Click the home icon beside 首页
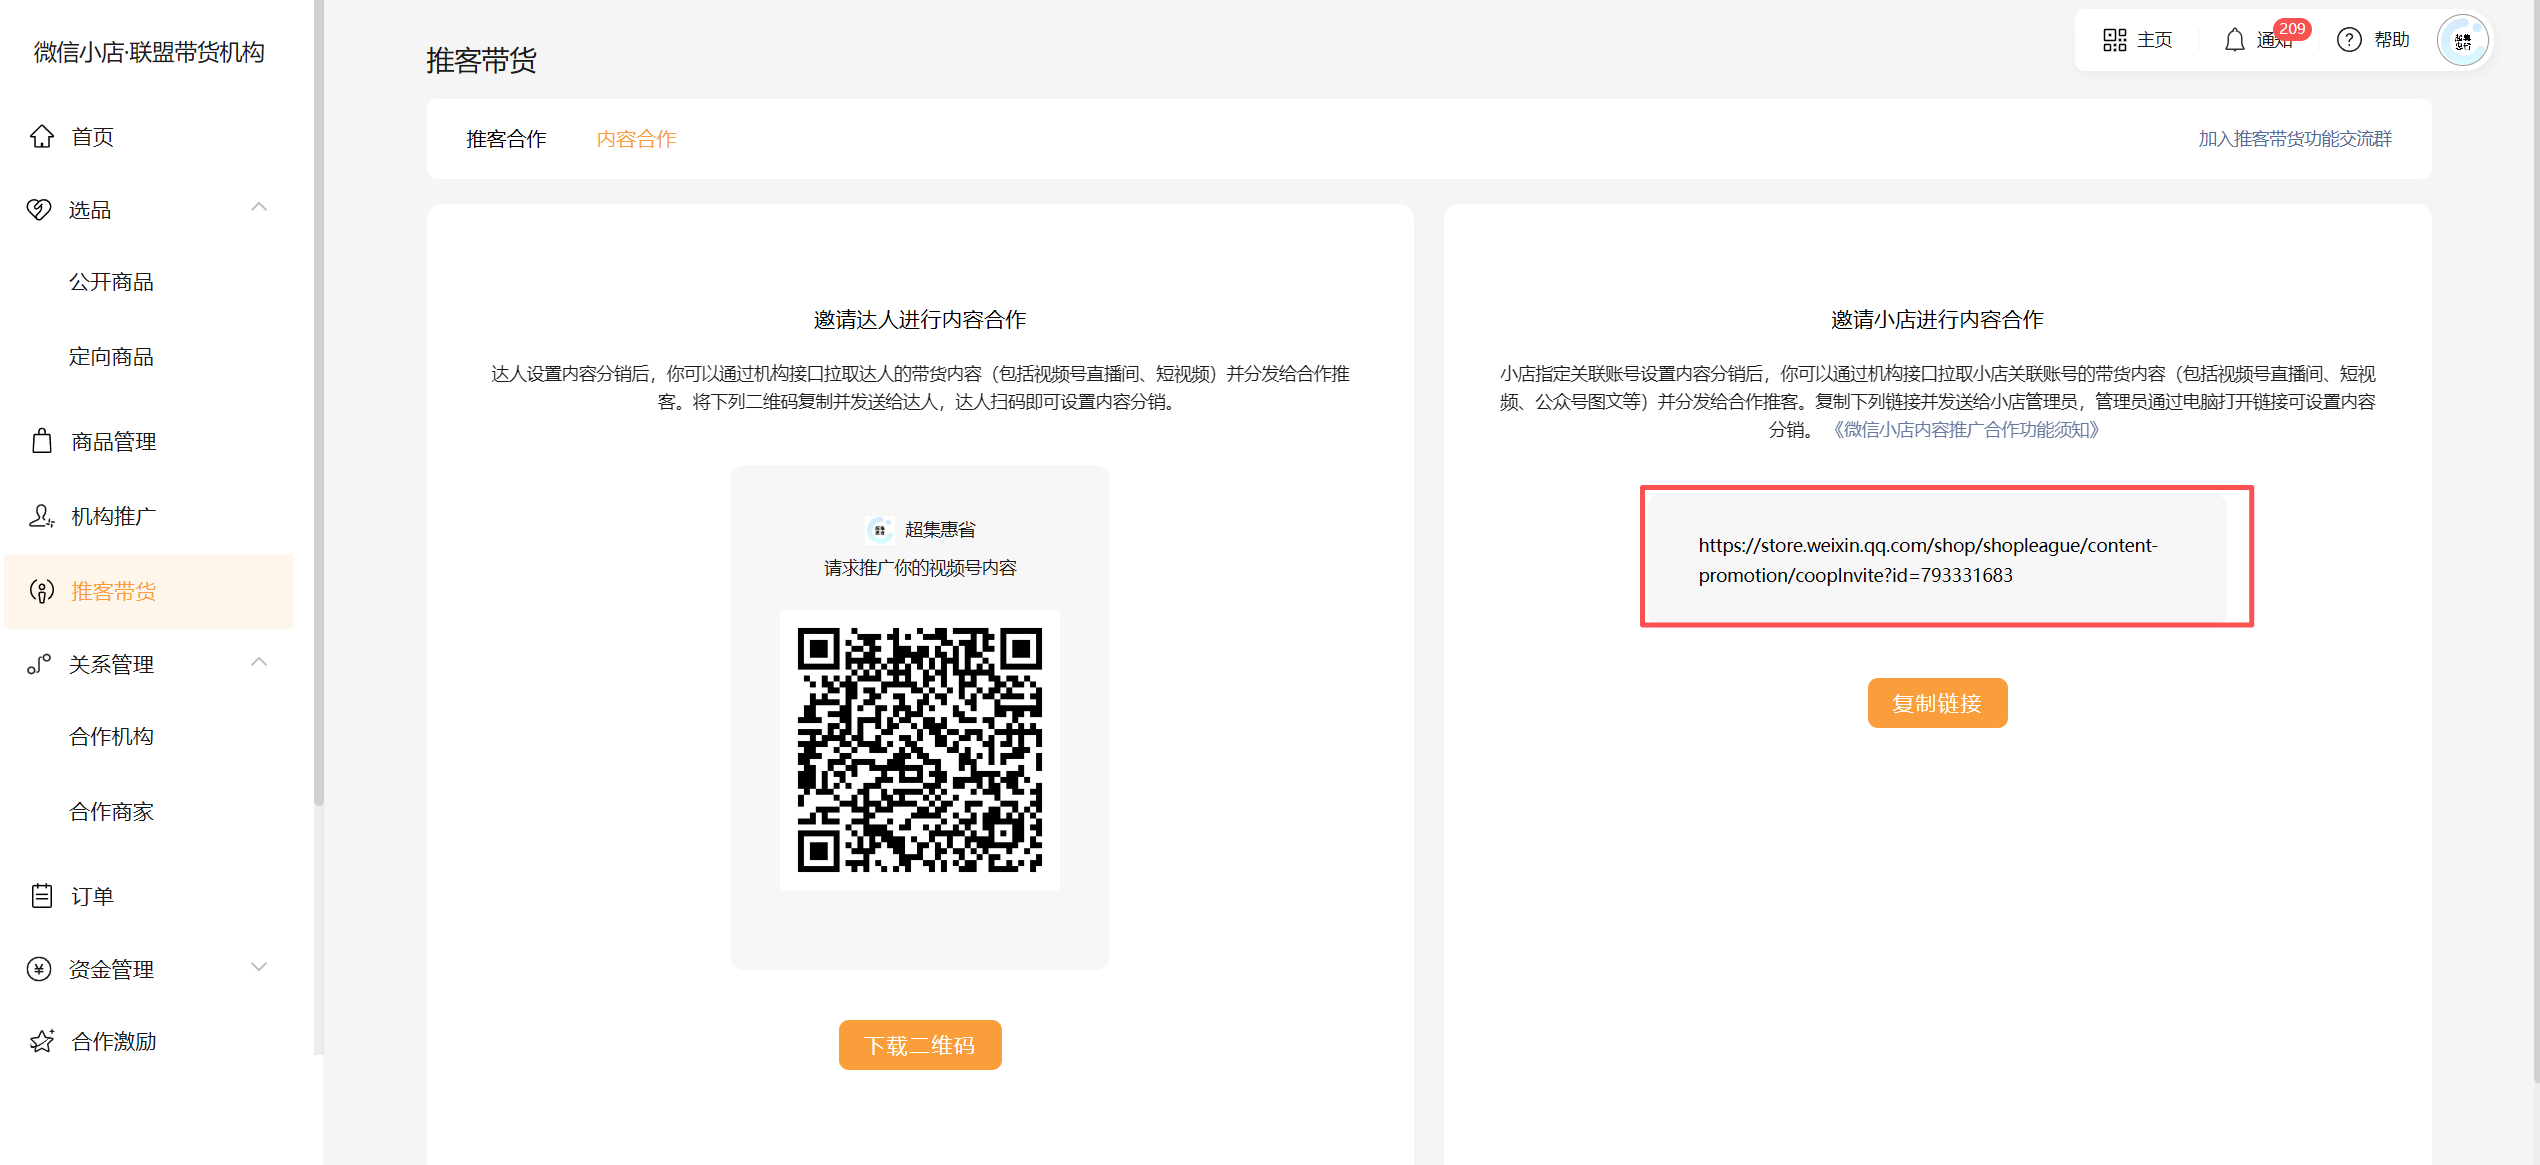The image size is (2540, 1165). [x=42, y=136]
